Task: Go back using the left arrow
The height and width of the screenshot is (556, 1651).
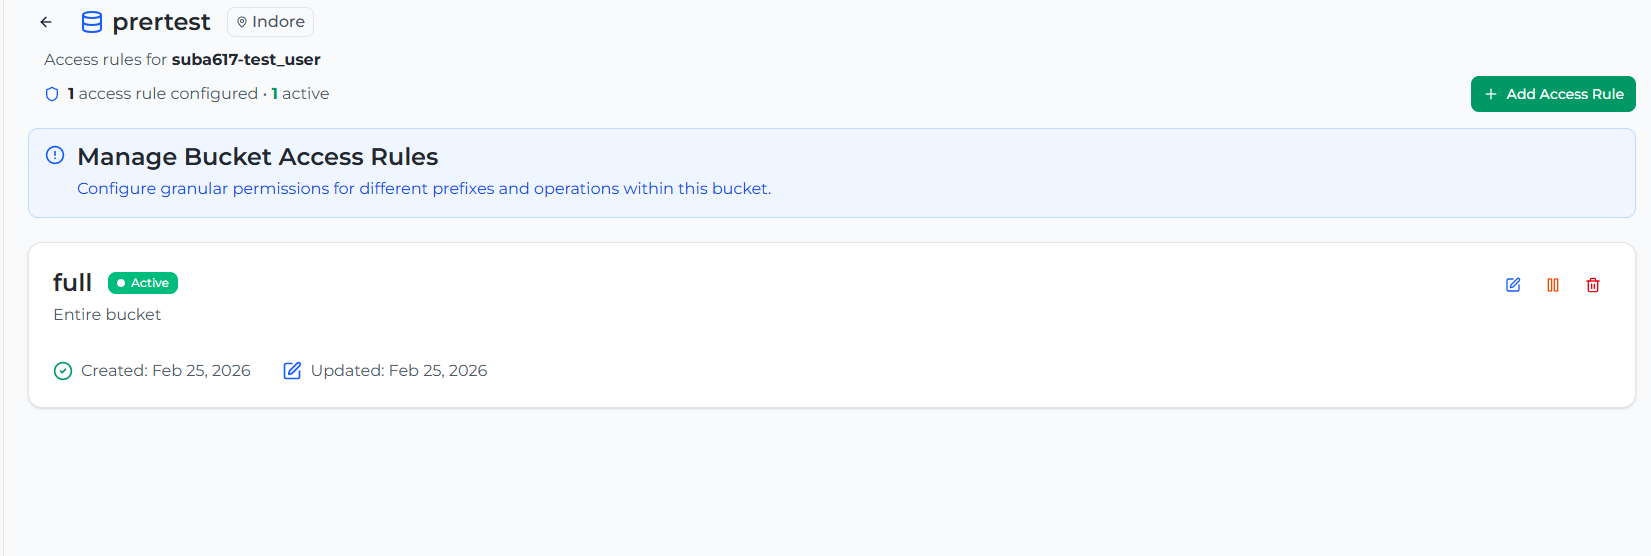Action: coord(46,22)
